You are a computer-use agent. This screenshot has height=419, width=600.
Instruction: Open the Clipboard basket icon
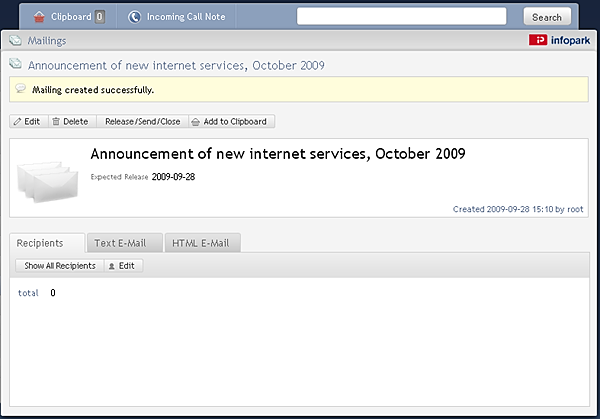coord(39,17)
